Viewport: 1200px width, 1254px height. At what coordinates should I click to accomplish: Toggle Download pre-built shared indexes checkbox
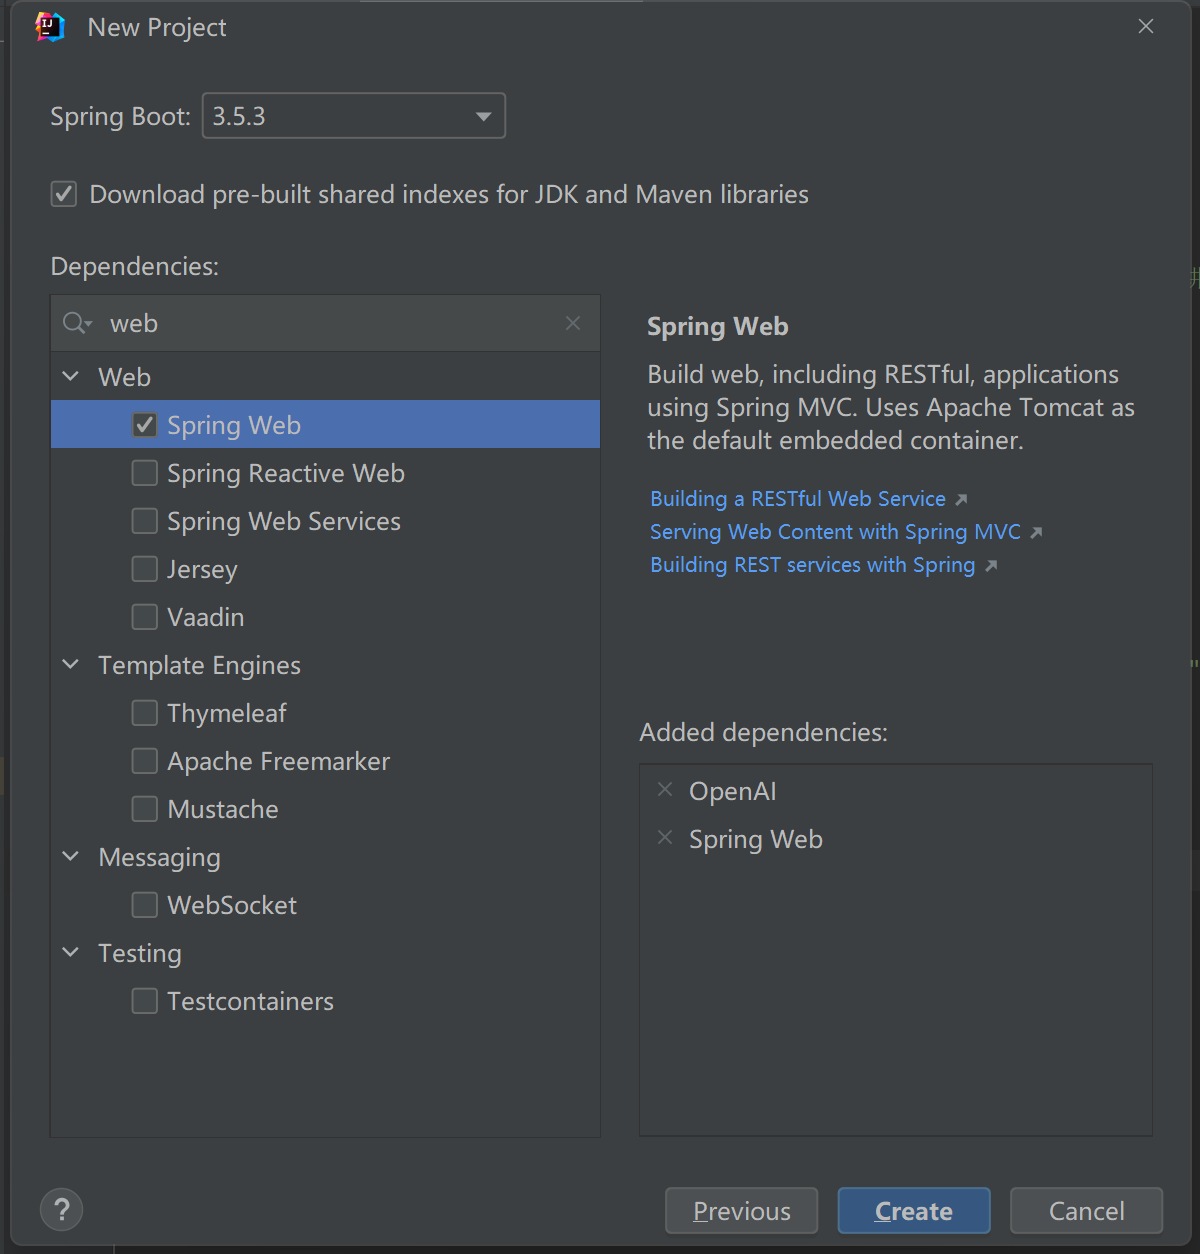pyautogui.click(x=64, y=194)
